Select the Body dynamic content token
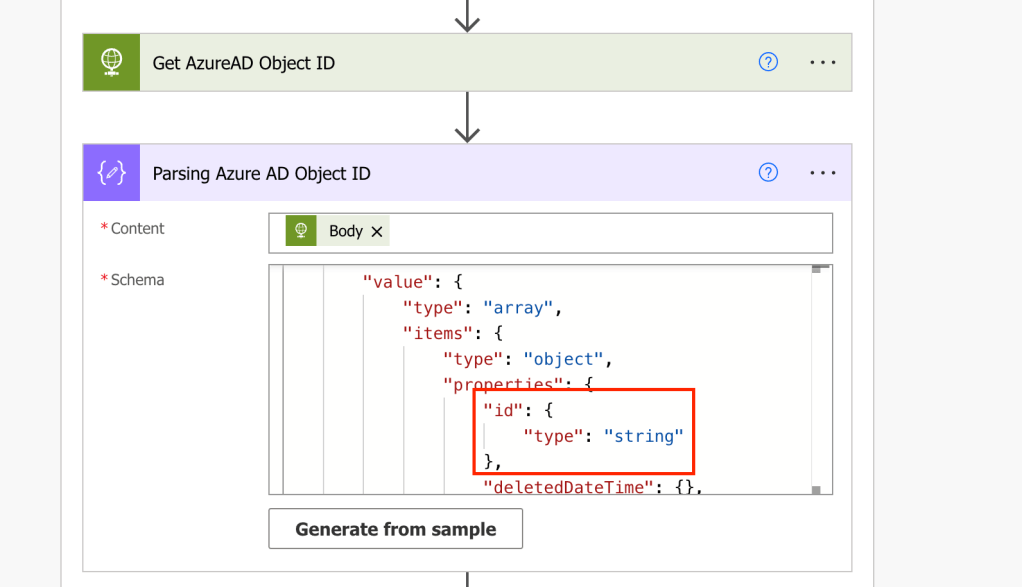 [x=345, y=231]
